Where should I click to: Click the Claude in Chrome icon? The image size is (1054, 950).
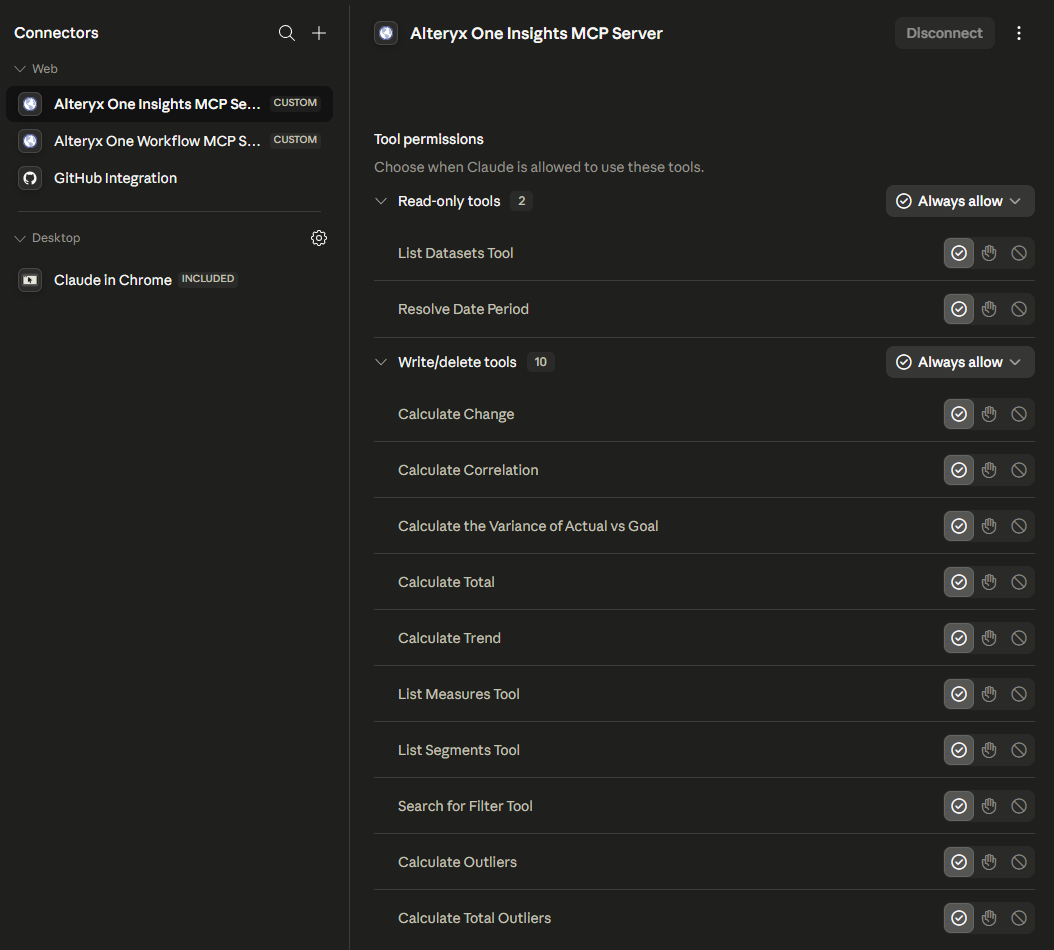[x=30, y=280]
